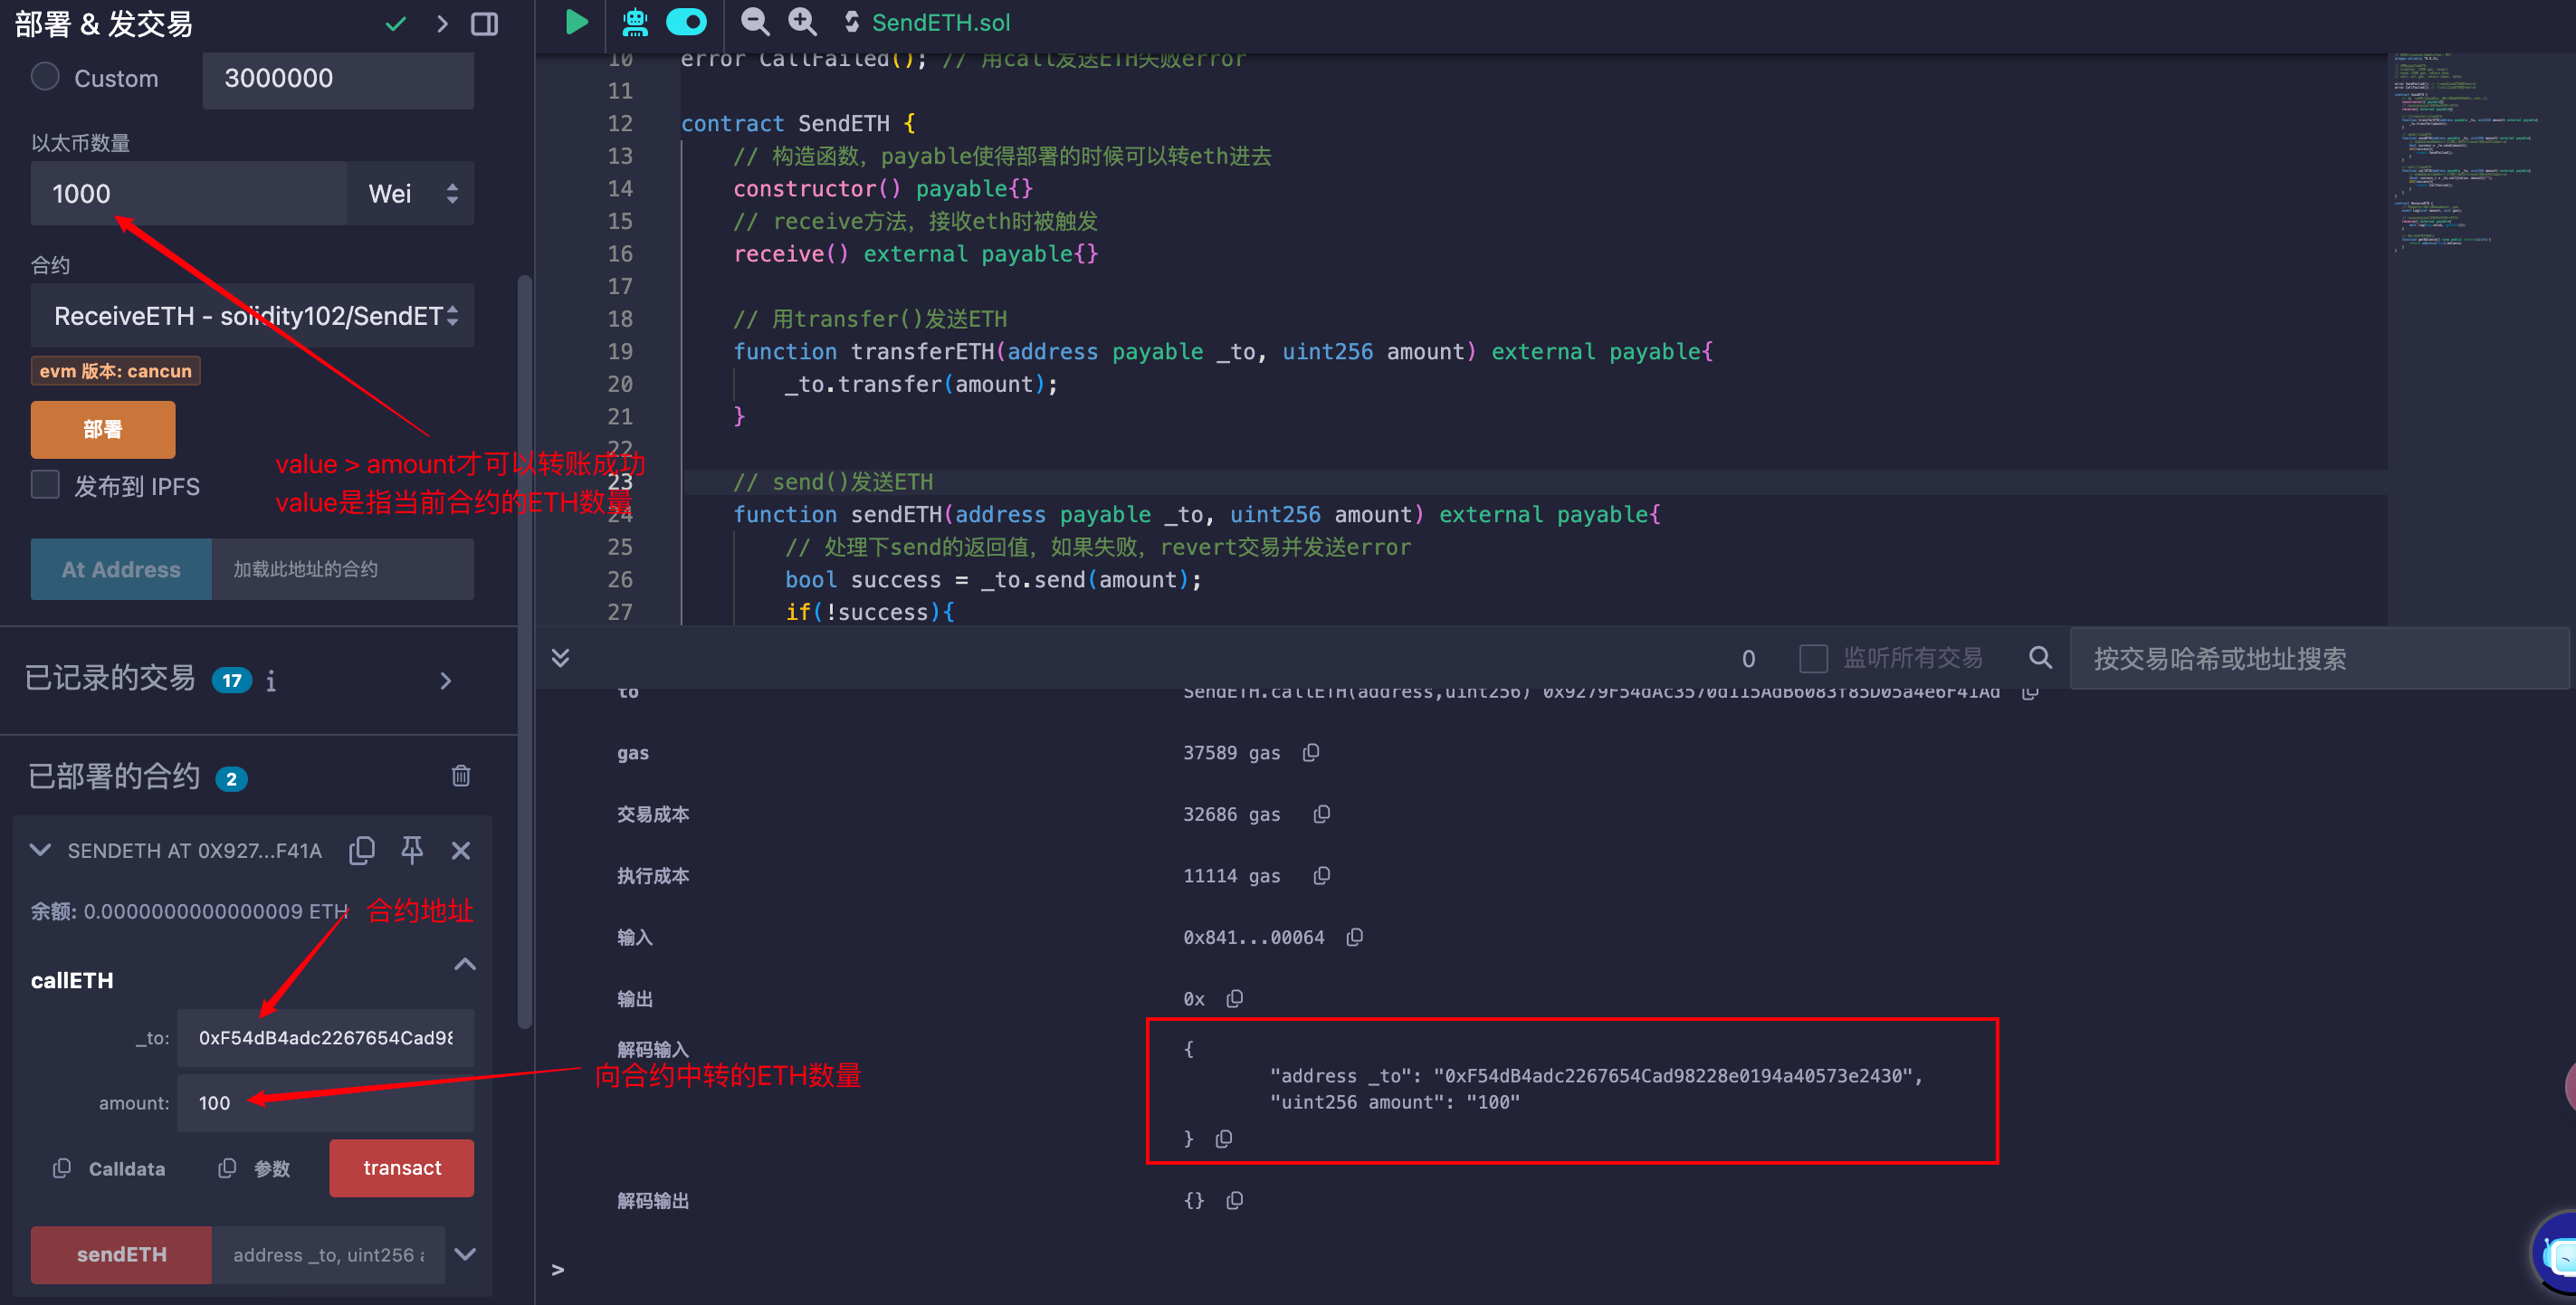Image resolution: width=2576 pixels, height=1305 pixels.
Task: Click the 按交易哈希或地址搜索 search field
Action: [2319, 658]
